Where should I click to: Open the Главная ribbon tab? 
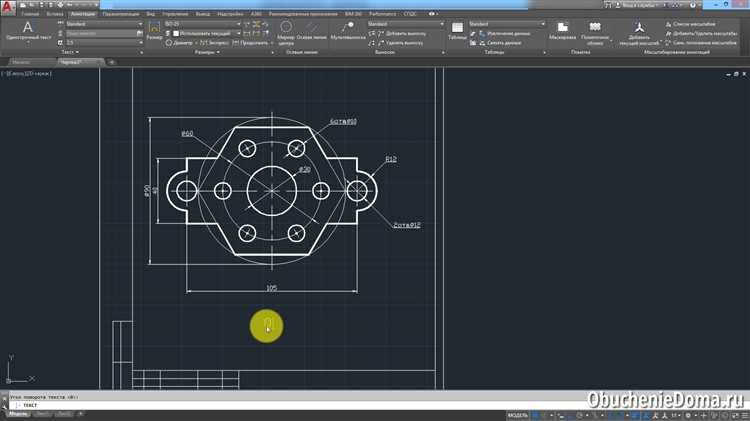[x=30, y=14]
